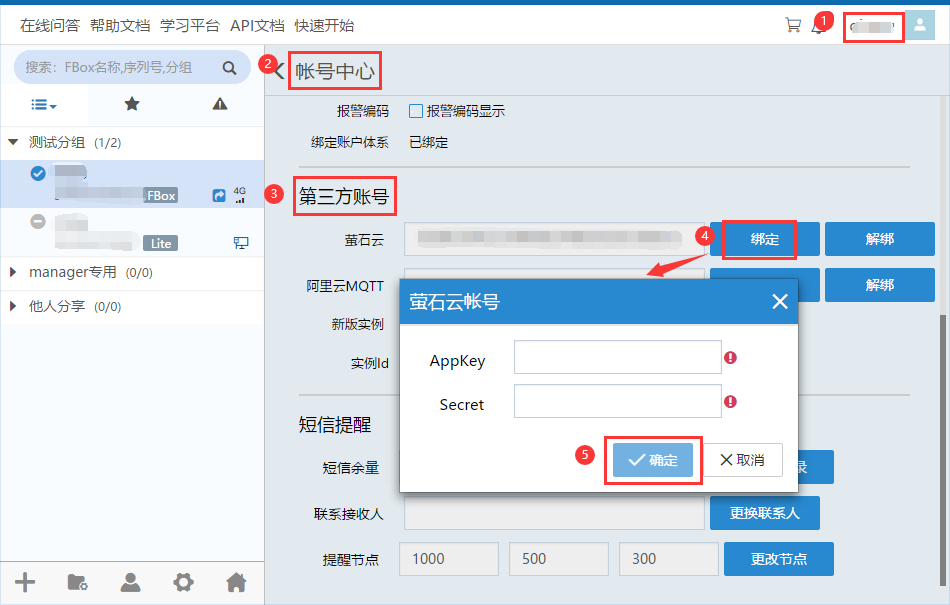The height and width of the screenshot is (605, 950).
Task: Collapse the 测试分组 group
Action: 13,143
